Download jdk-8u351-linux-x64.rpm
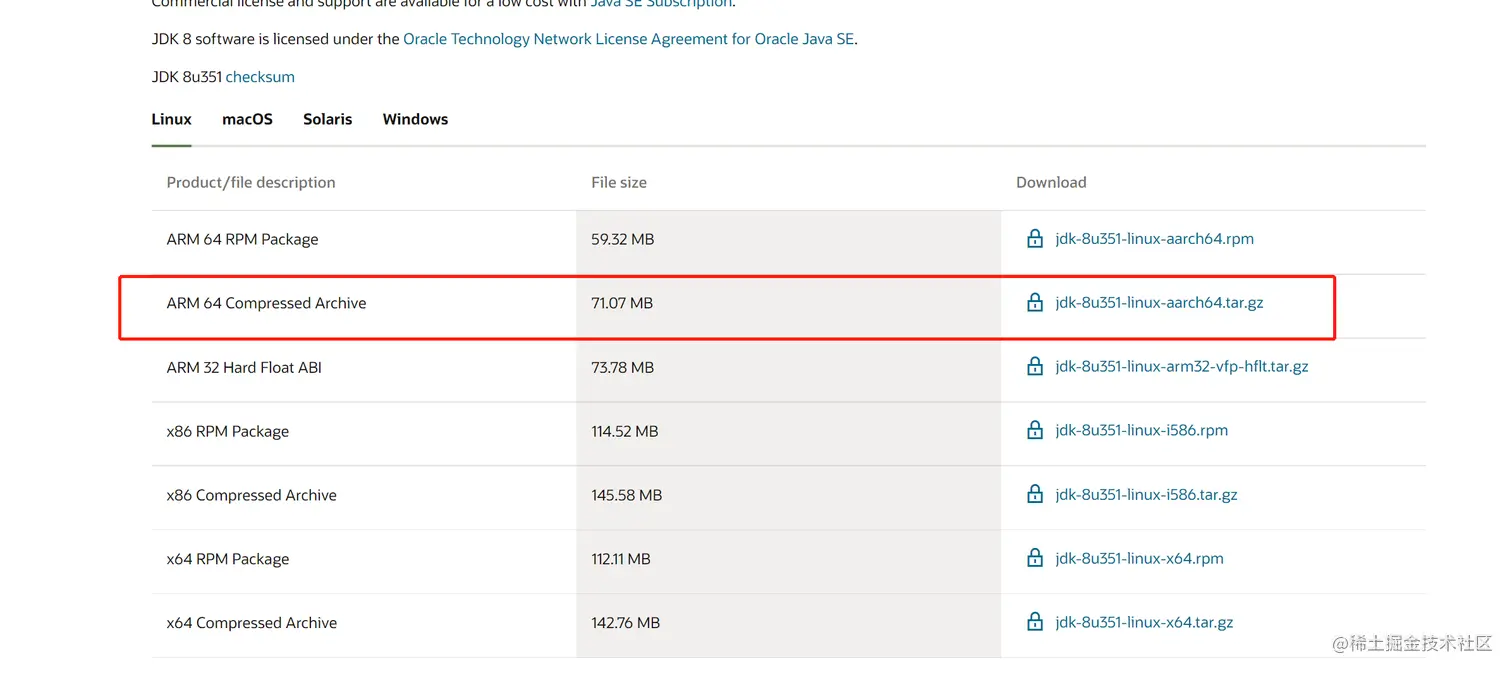1512x673 pixels. click(x=1139, y=558)
